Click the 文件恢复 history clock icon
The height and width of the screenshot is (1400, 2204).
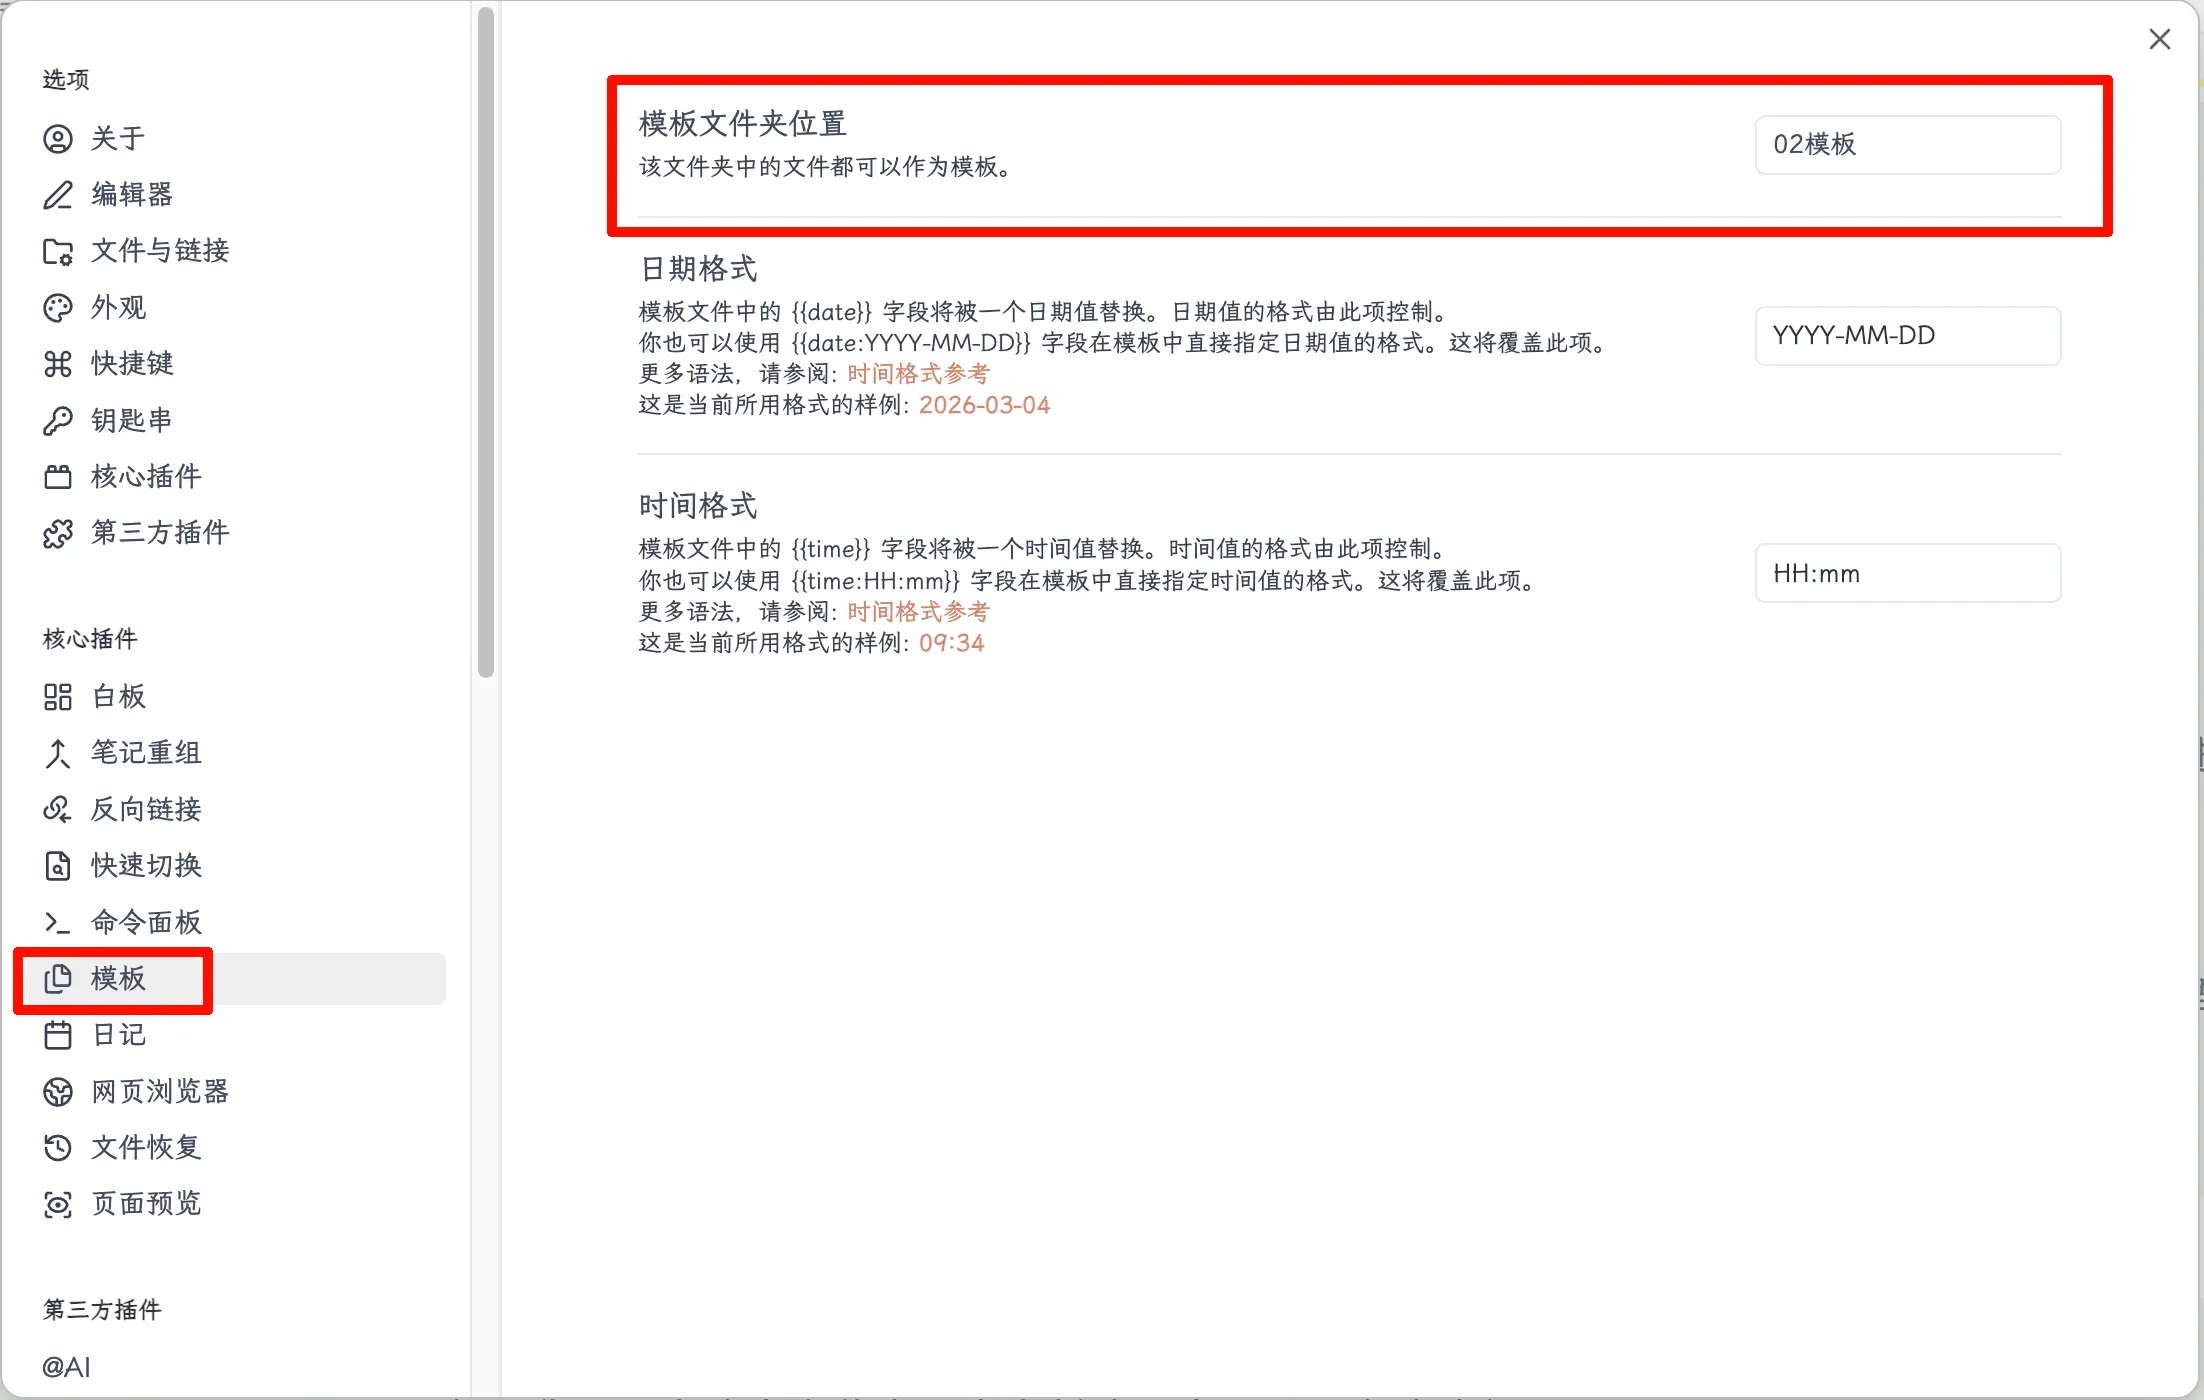coord(58,1148)
